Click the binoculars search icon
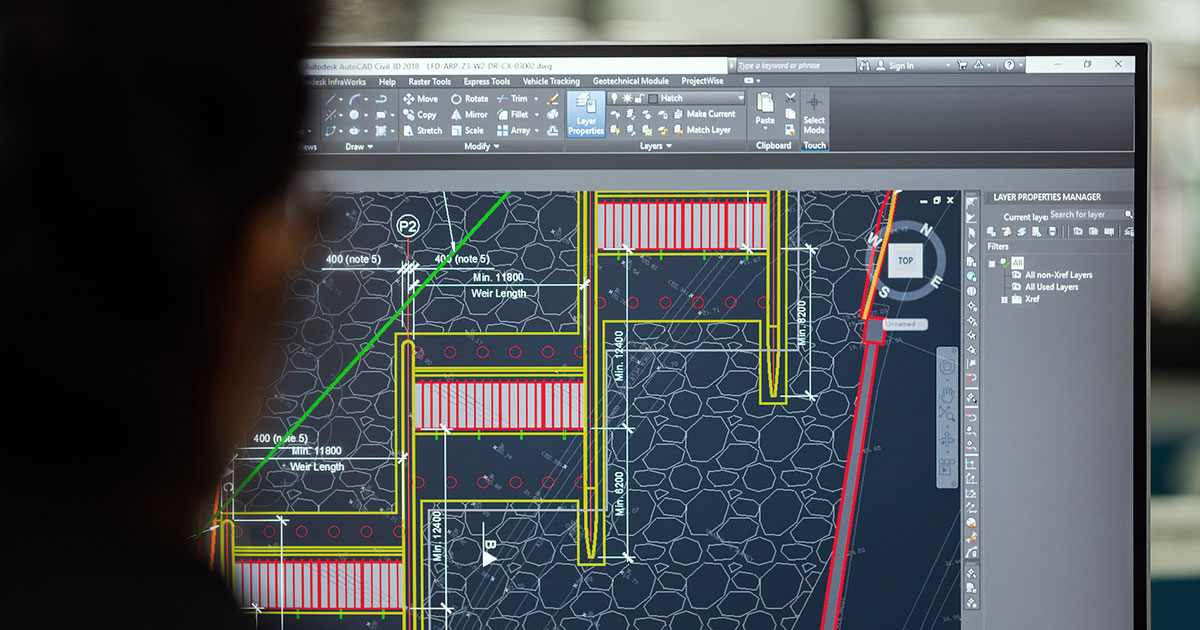This screenshot has height=630, width=1200. [864, 65]
